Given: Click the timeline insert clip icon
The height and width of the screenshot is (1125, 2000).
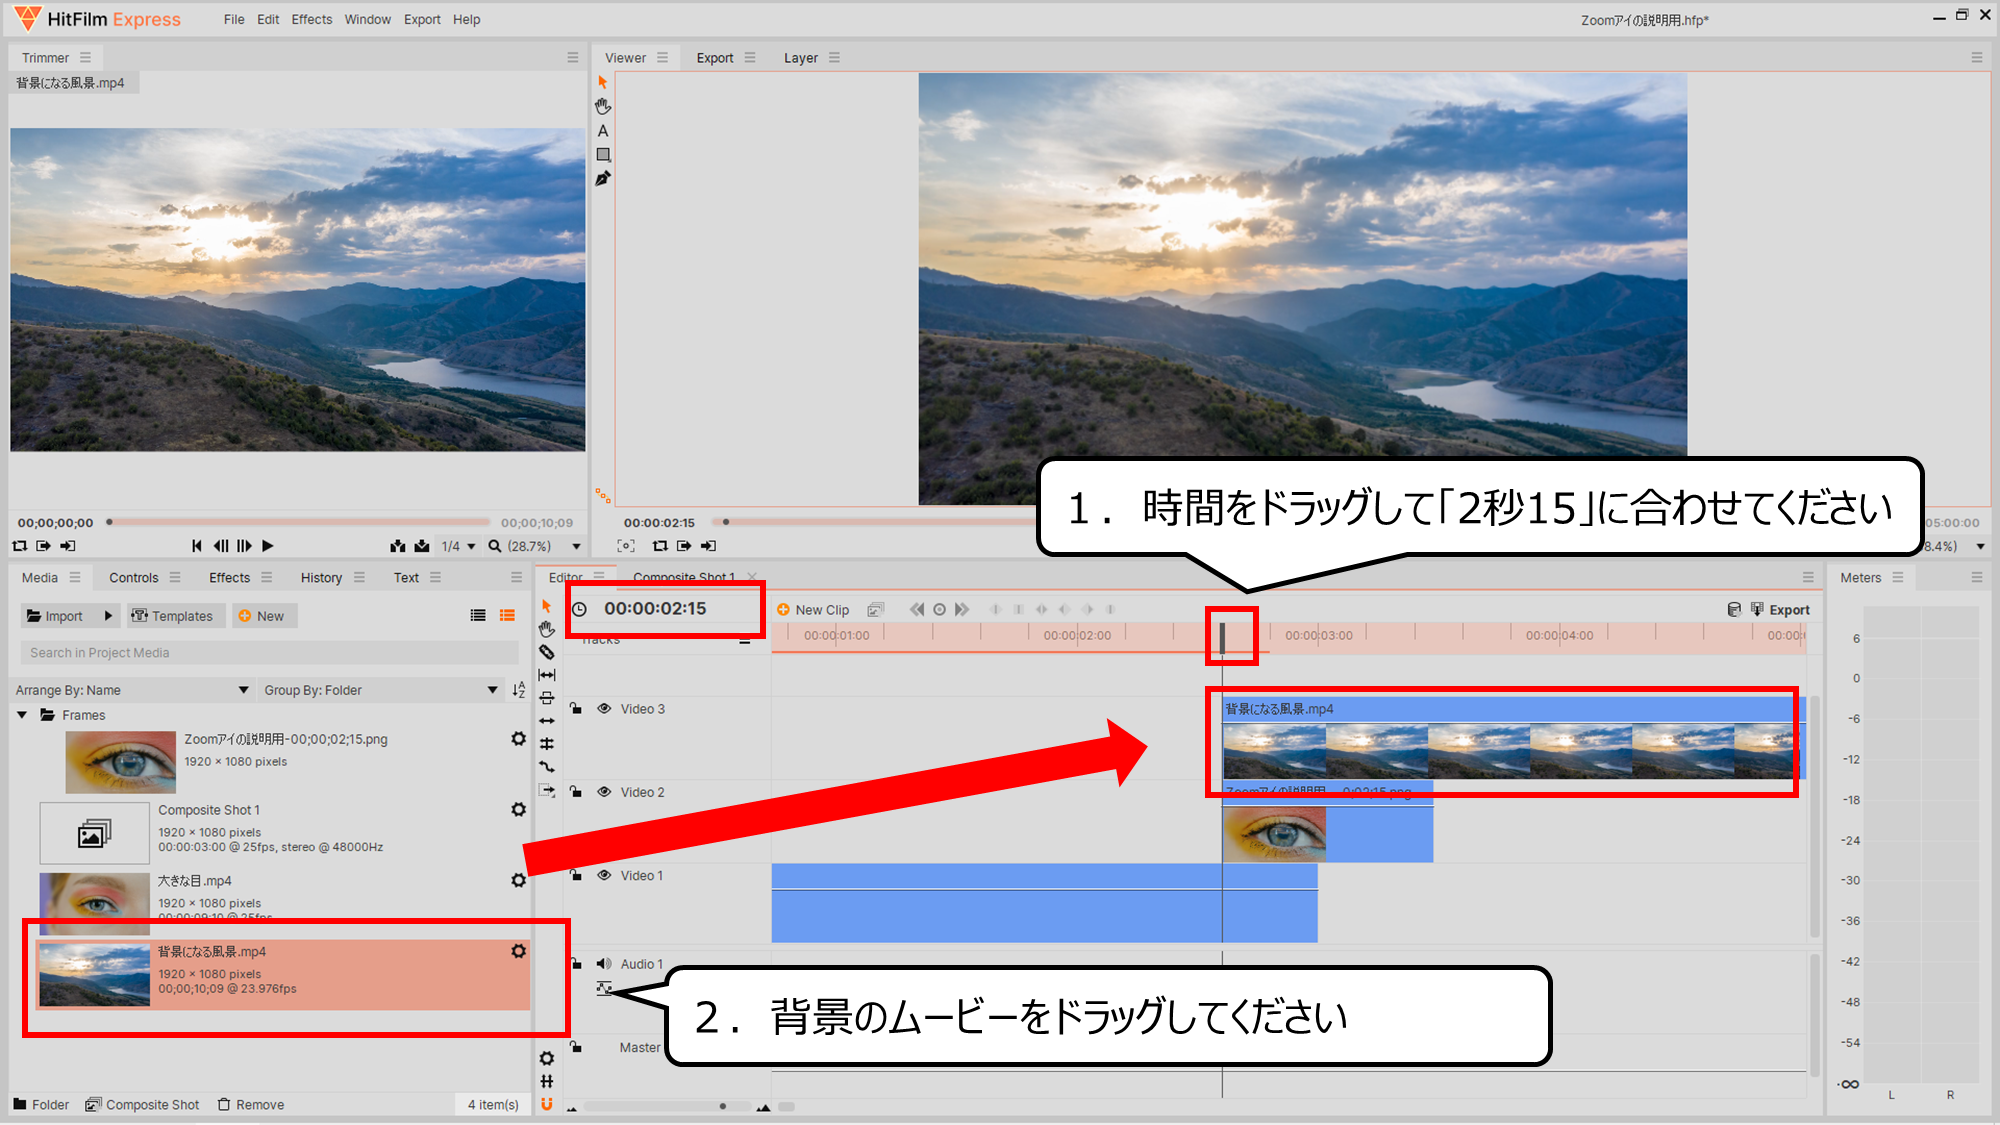Looking at the screenshot, I should coord(546,790).
